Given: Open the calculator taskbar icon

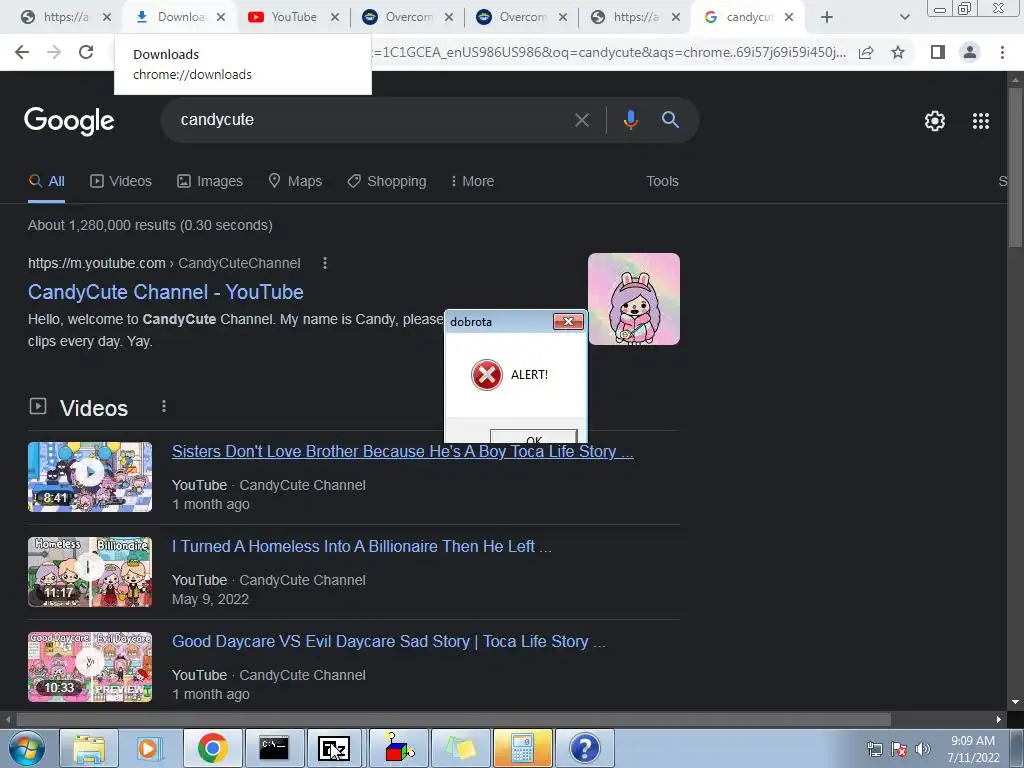Looking at the screenshot, I should [x=523, y=748].
